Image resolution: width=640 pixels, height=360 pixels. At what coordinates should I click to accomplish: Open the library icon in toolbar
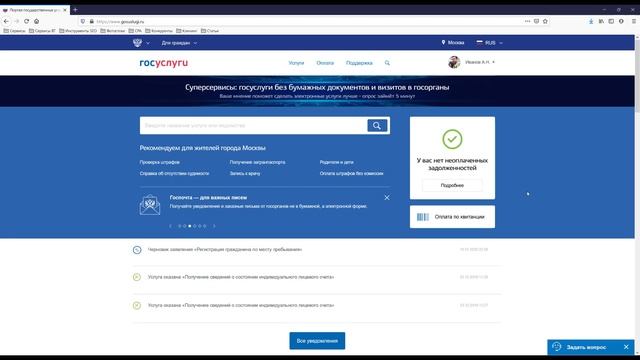tap(601, 21)
